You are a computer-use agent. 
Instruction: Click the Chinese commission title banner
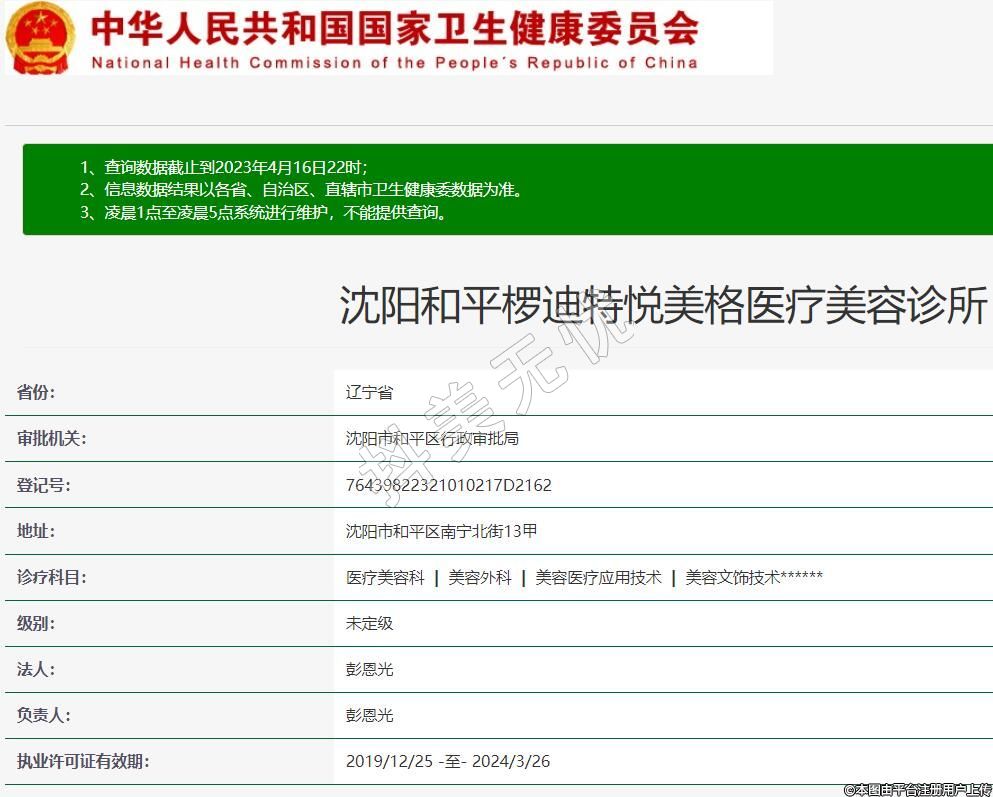[394, 28]
